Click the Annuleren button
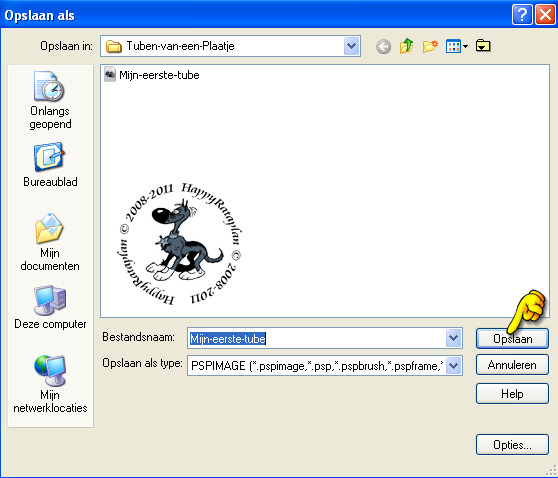This screenshot has height=478, width=558. point(512,364)
